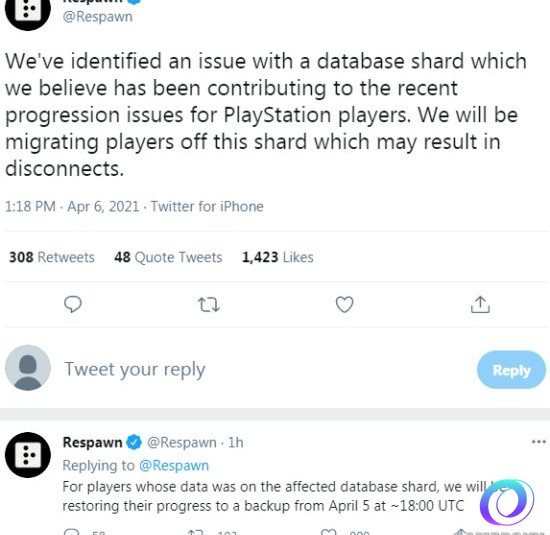
Task: Click the tweet timestamp 1:18 PM Apr 6, 2021
Action: click(x=72, y=206)
